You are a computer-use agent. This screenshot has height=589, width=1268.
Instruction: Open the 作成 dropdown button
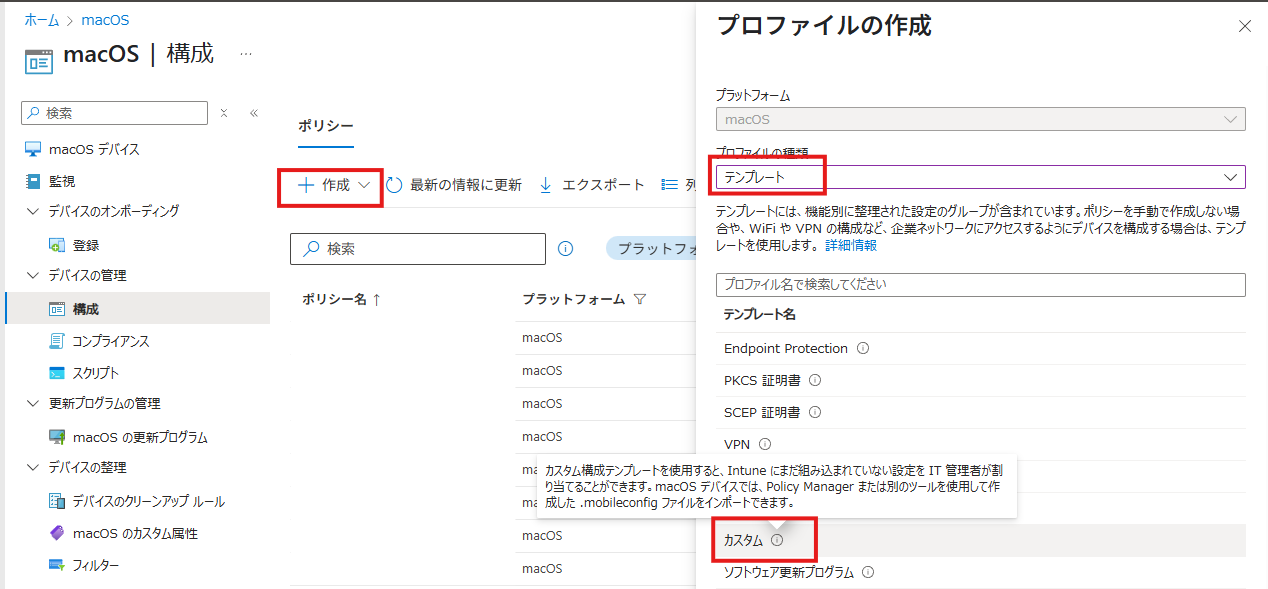pyautogui.click(x=335, y=185)
